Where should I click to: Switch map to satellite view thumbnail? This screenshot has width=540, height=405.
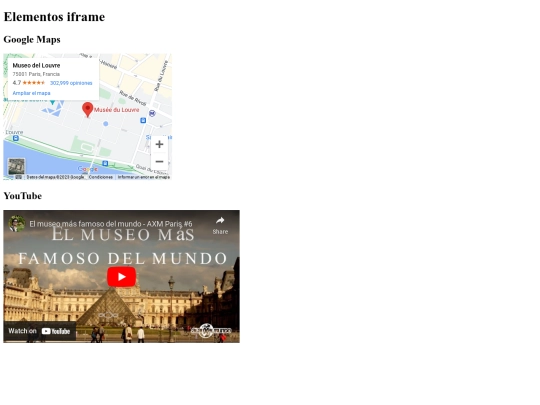click(16, 167)
